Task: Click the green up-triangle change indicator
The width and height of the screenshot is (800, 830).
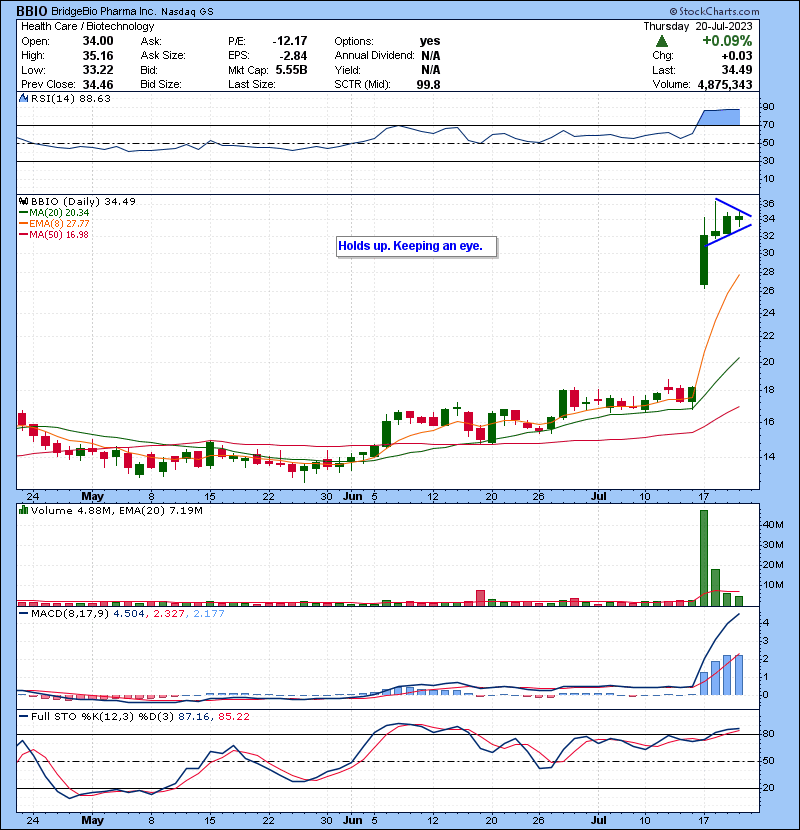Action: point(661,41)
